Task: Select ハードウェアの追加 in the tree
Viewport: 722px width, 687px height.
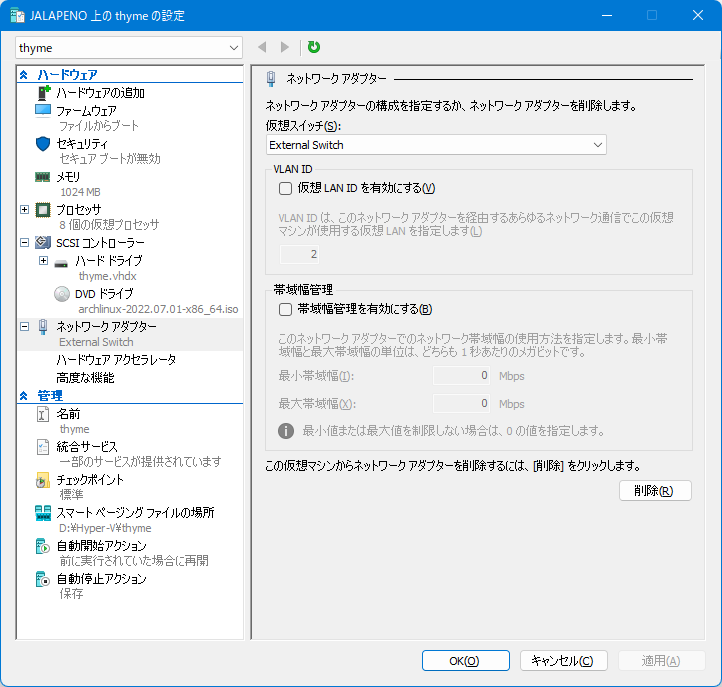Action: click(x=100, y=93)
